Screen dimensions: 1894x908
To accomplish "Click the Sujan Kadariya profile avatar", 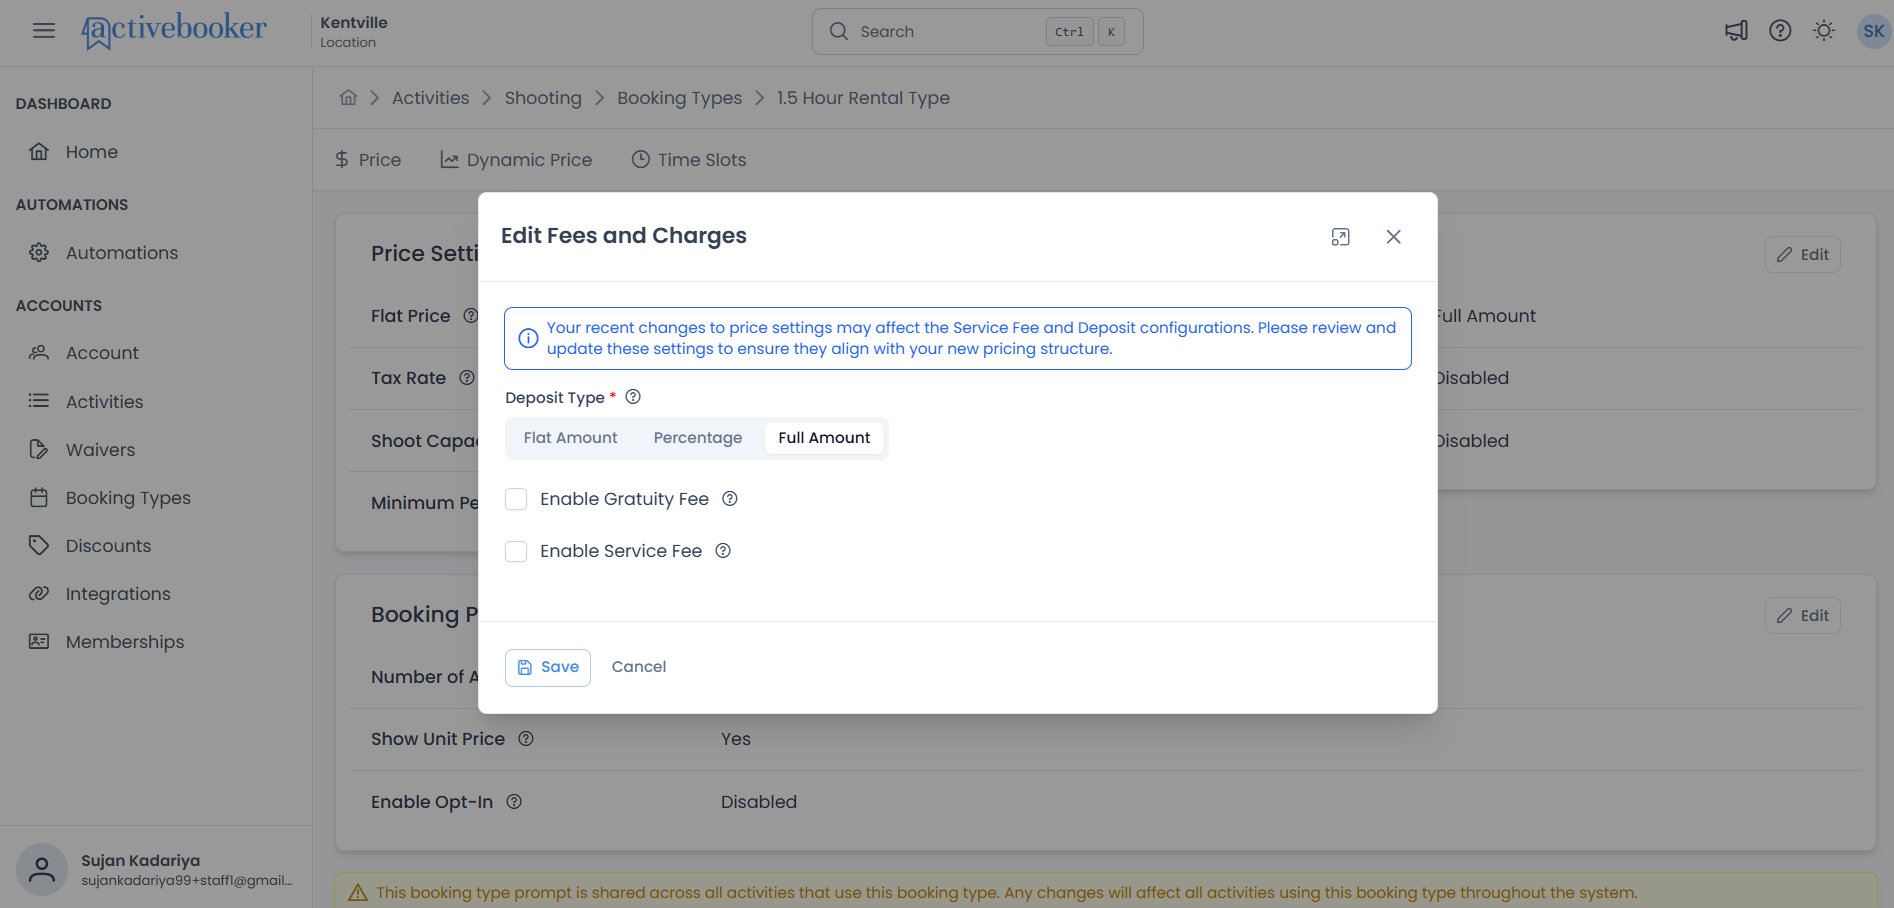I will [x=42, y=870].
